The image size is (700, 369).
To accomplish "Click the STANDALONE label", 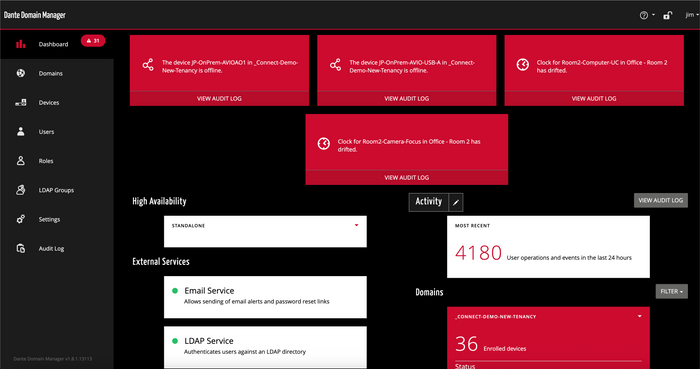I will click(188, 226).
